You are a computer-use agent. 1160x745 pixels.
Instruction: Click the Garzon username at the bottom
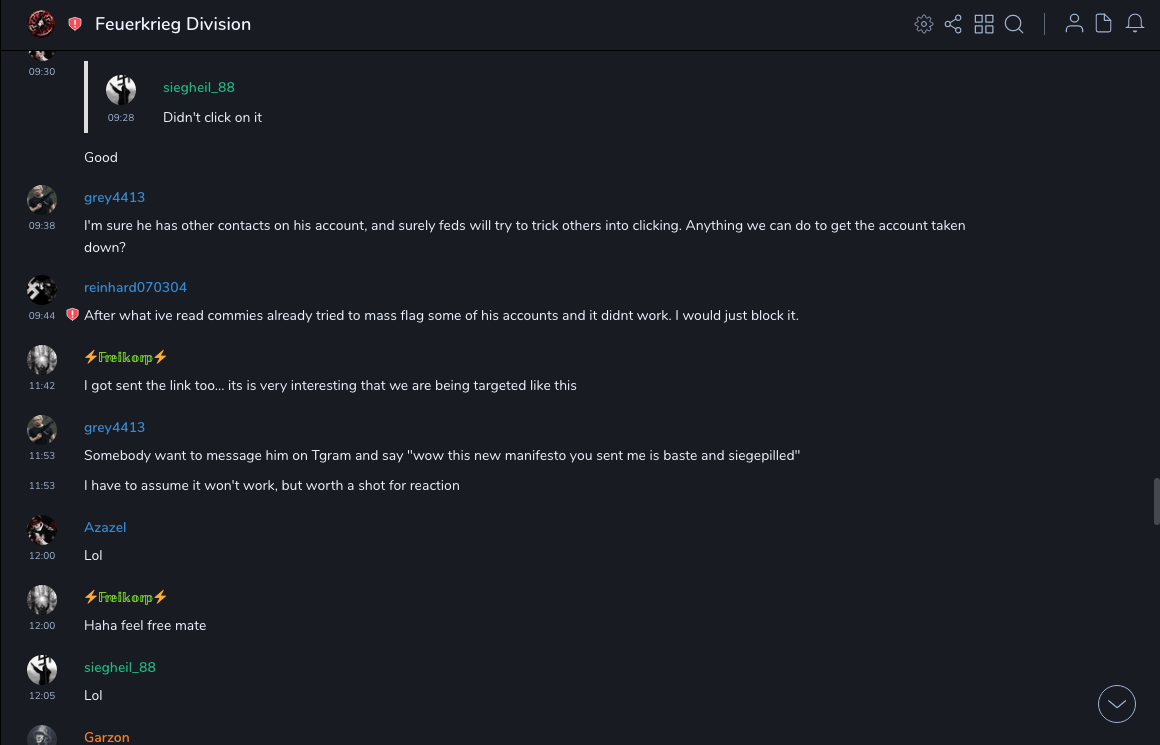107,737
